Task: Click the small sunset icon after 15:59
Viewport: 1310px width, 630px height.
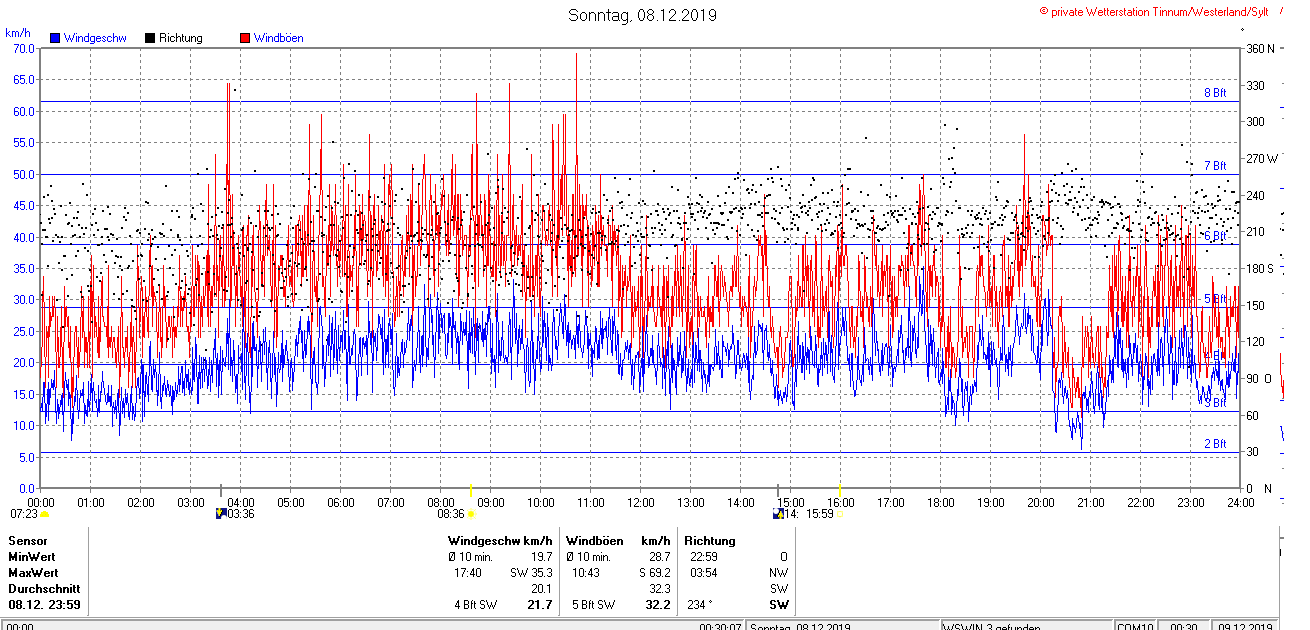Action: coord(841,514)
